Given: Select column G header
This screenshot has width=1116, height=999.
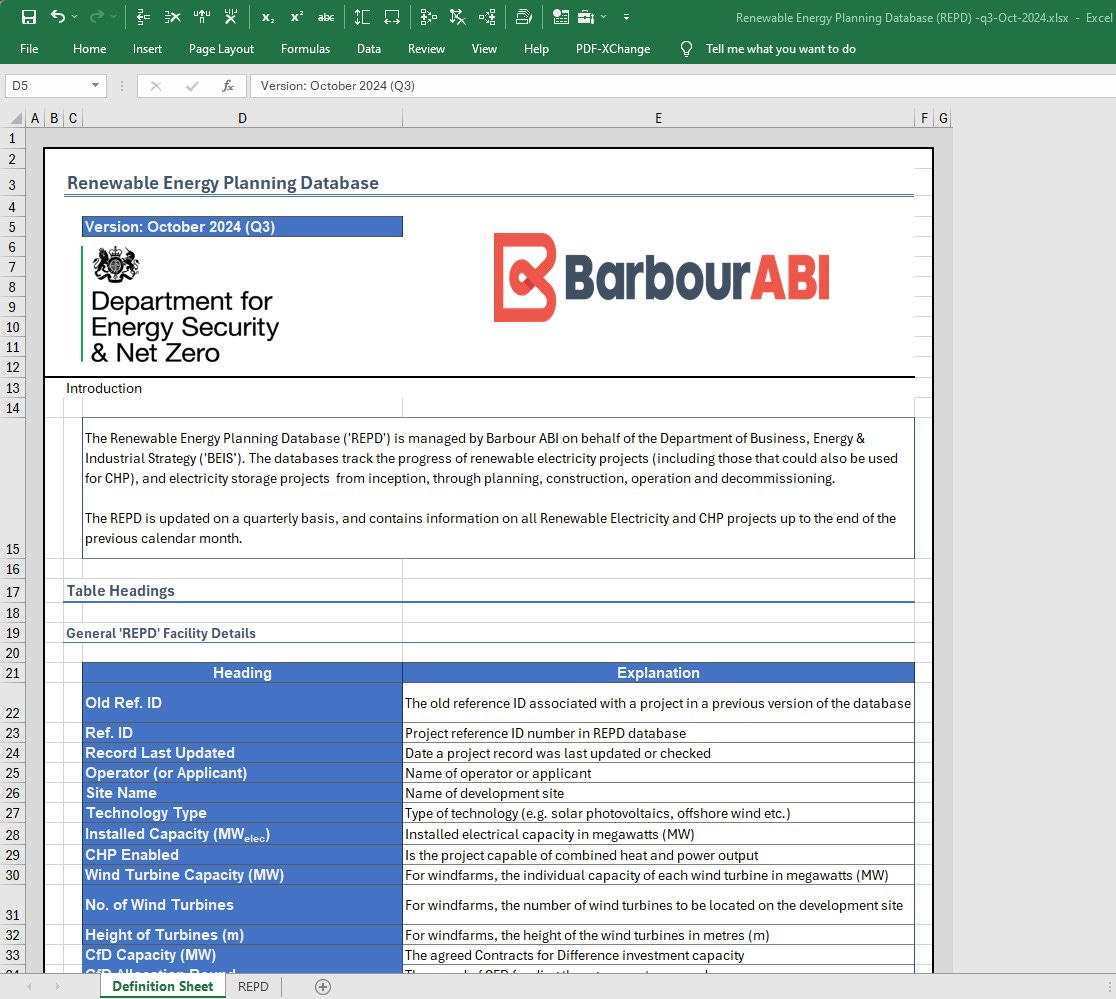Looking at the screenshot, I should click(943, 118).
